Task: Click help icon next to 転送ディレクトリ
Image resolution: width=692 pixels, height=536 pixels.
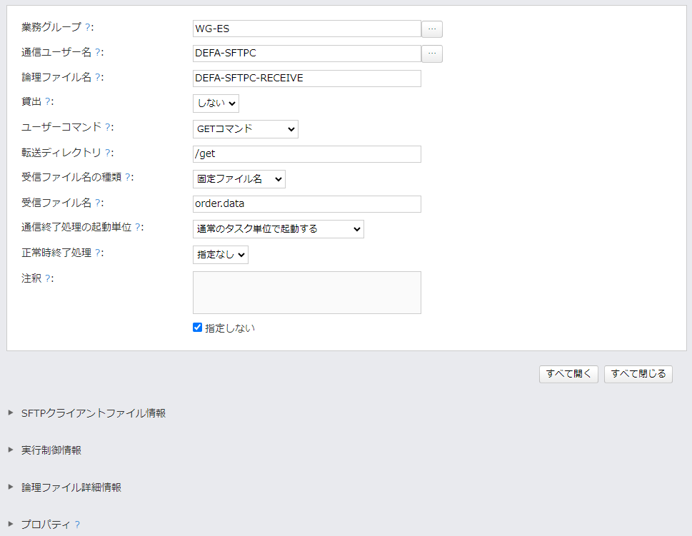Action: tap(108, 153)
